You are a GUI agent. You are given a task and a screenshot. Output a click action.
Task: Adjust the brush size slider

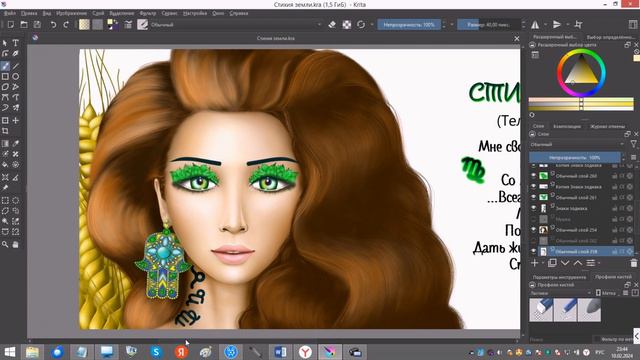pos(489,24)
